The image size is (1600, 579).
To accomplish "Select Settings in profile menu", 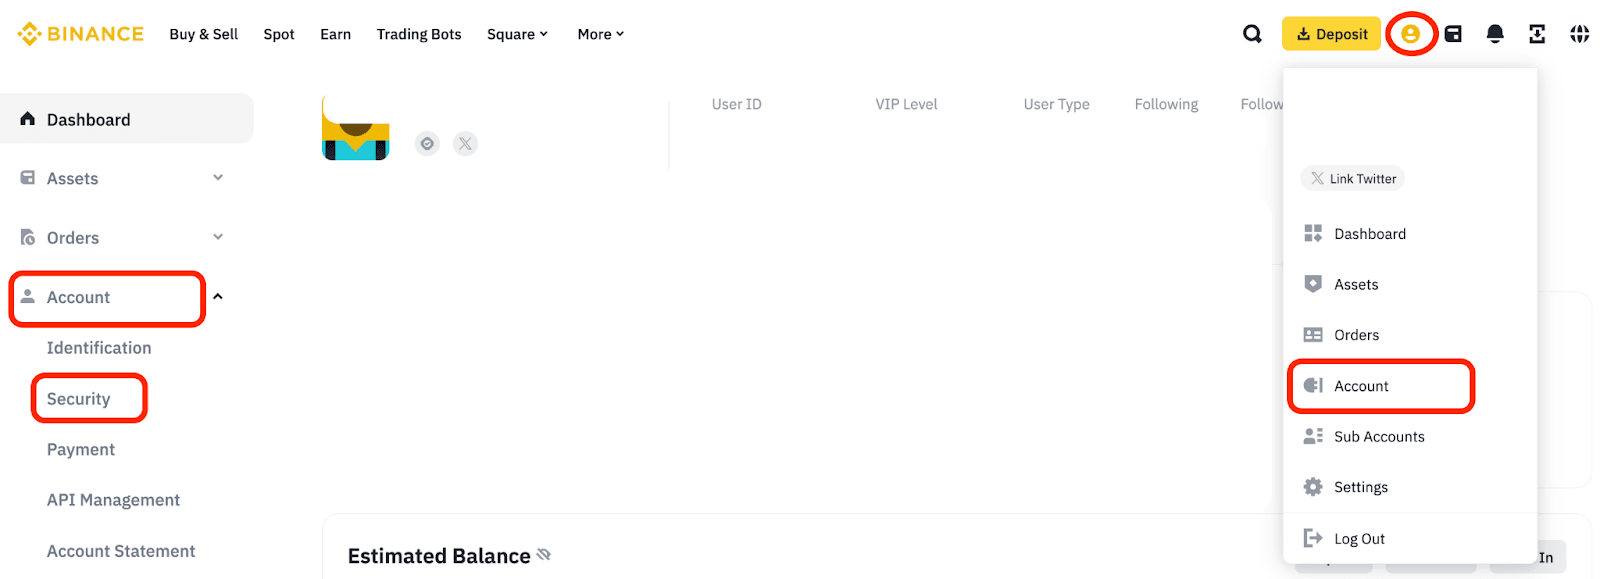I will coord(1360,488).
